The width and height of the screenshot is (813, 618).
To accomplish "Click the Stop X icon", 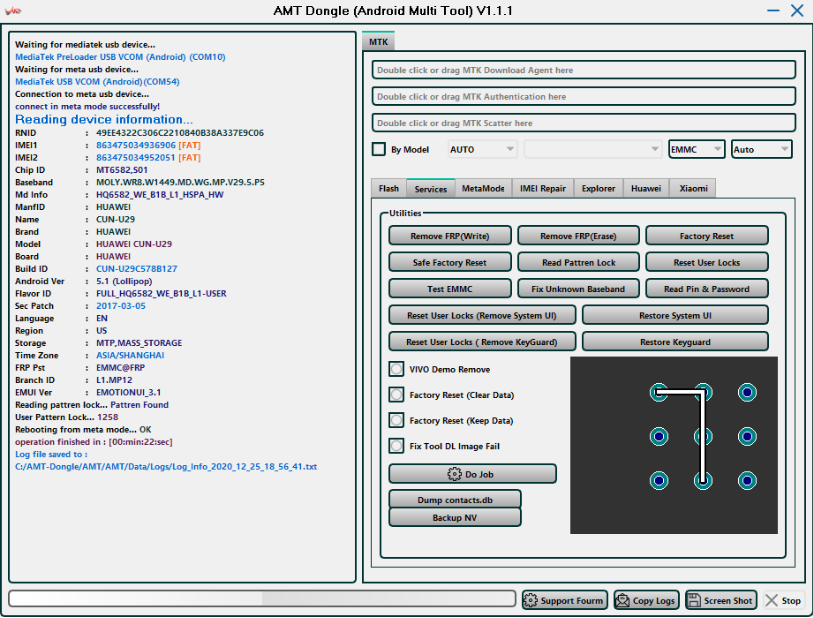I will coord(772,600).
